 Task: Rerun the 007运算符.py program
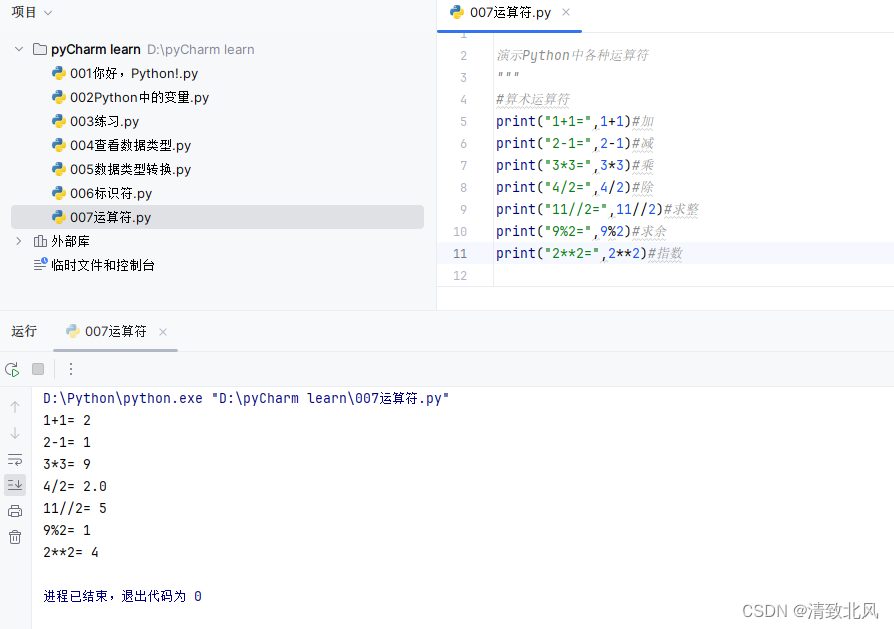point(12,369)
